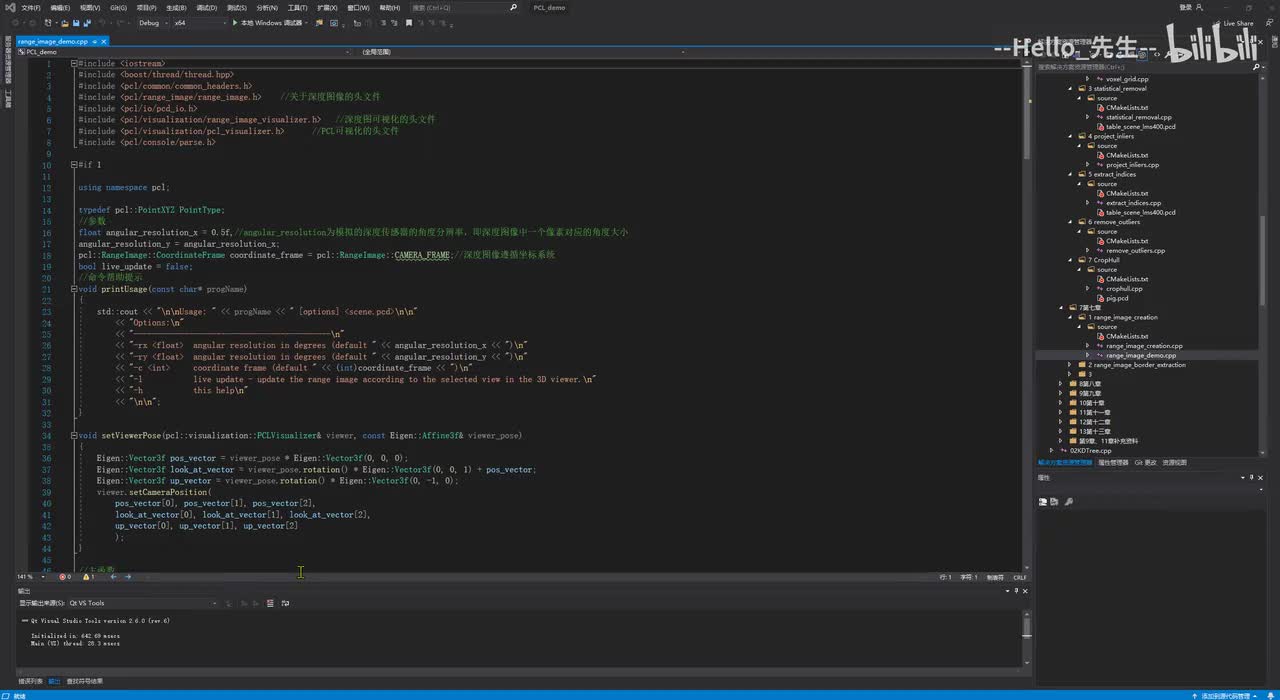1280x700 pixels.
Task: Open the Git(G) menu
Action: point(118,7)
